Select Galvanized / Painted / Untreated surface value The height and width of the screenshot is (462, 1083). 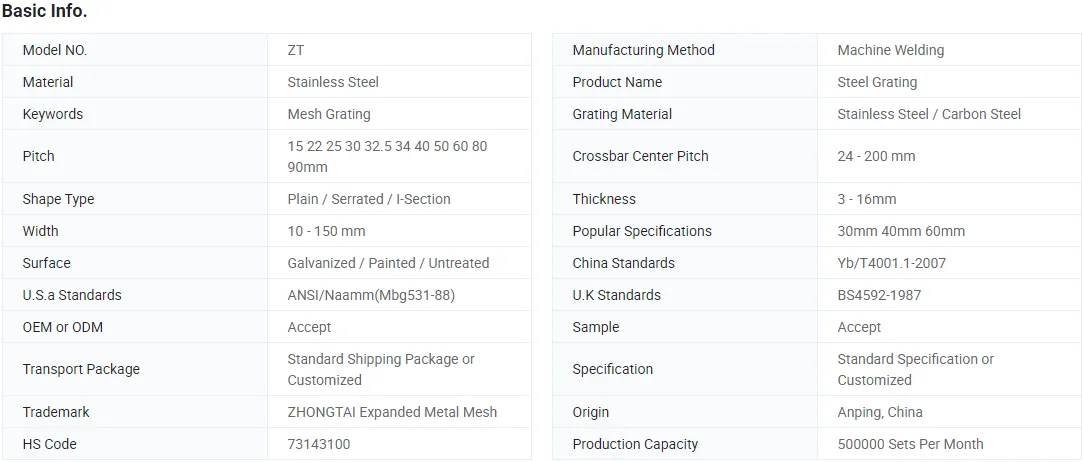point(388,263)
